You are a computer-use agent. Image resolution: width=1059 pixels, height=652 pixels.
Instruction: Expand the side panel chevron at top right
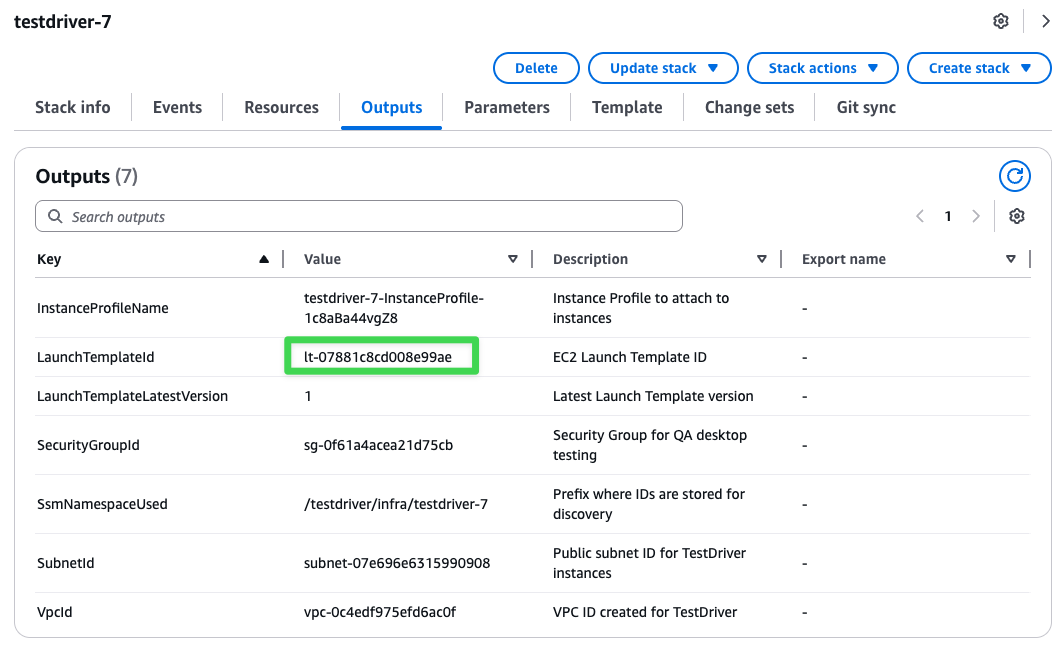[x=1046, y=21]
